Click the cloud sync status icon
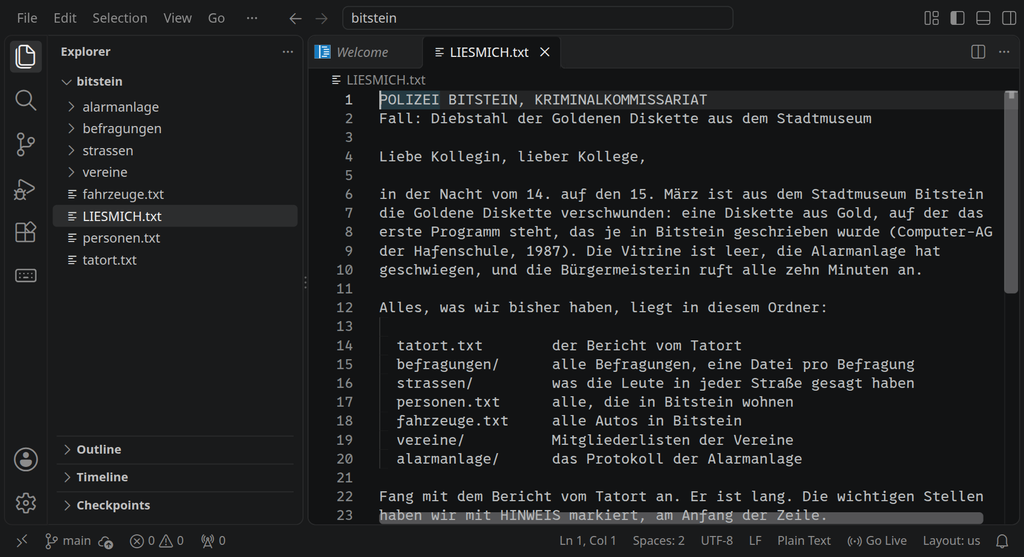Viewport: 1024px width, 557px height. 106,541
